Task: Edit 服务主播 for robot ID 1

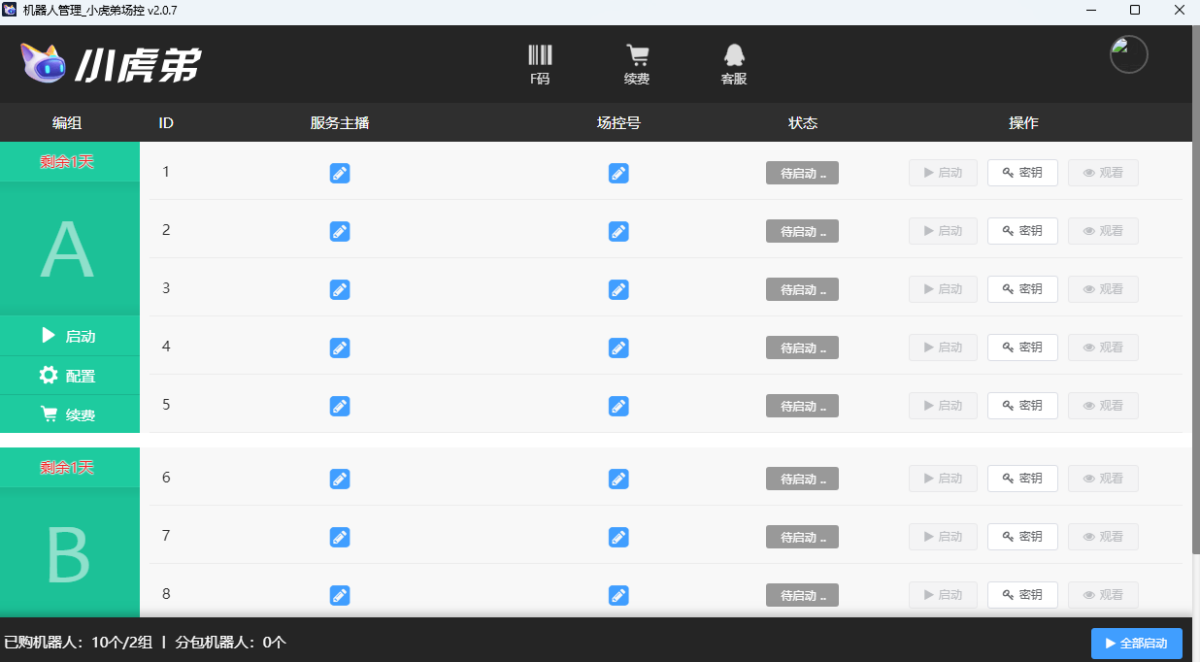Action: pyautogui.click(x=340, y=174)
